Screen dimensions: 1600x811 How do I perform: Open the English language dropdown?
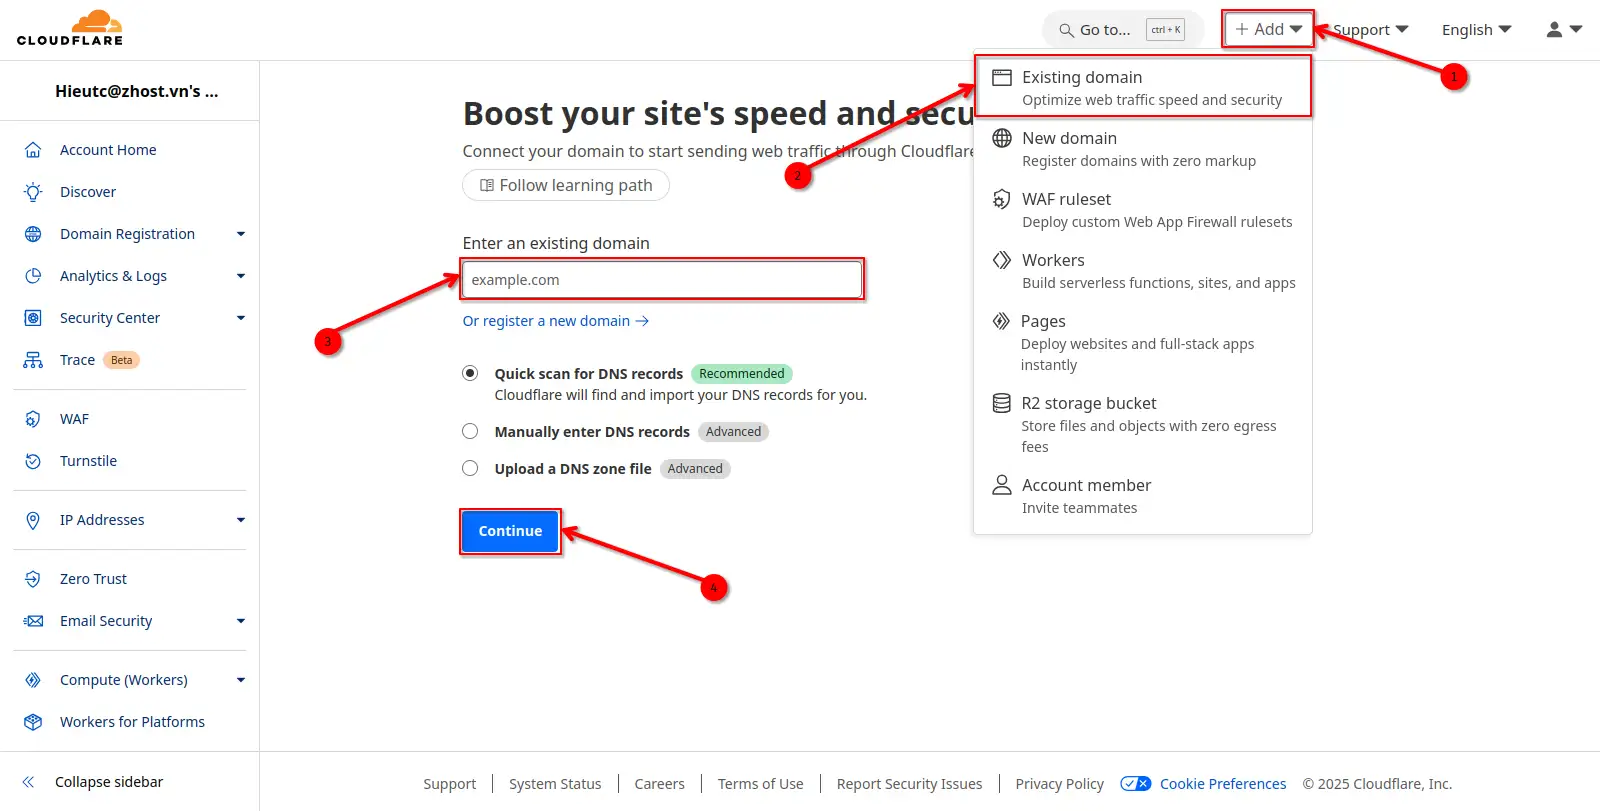pos(1475,30)
